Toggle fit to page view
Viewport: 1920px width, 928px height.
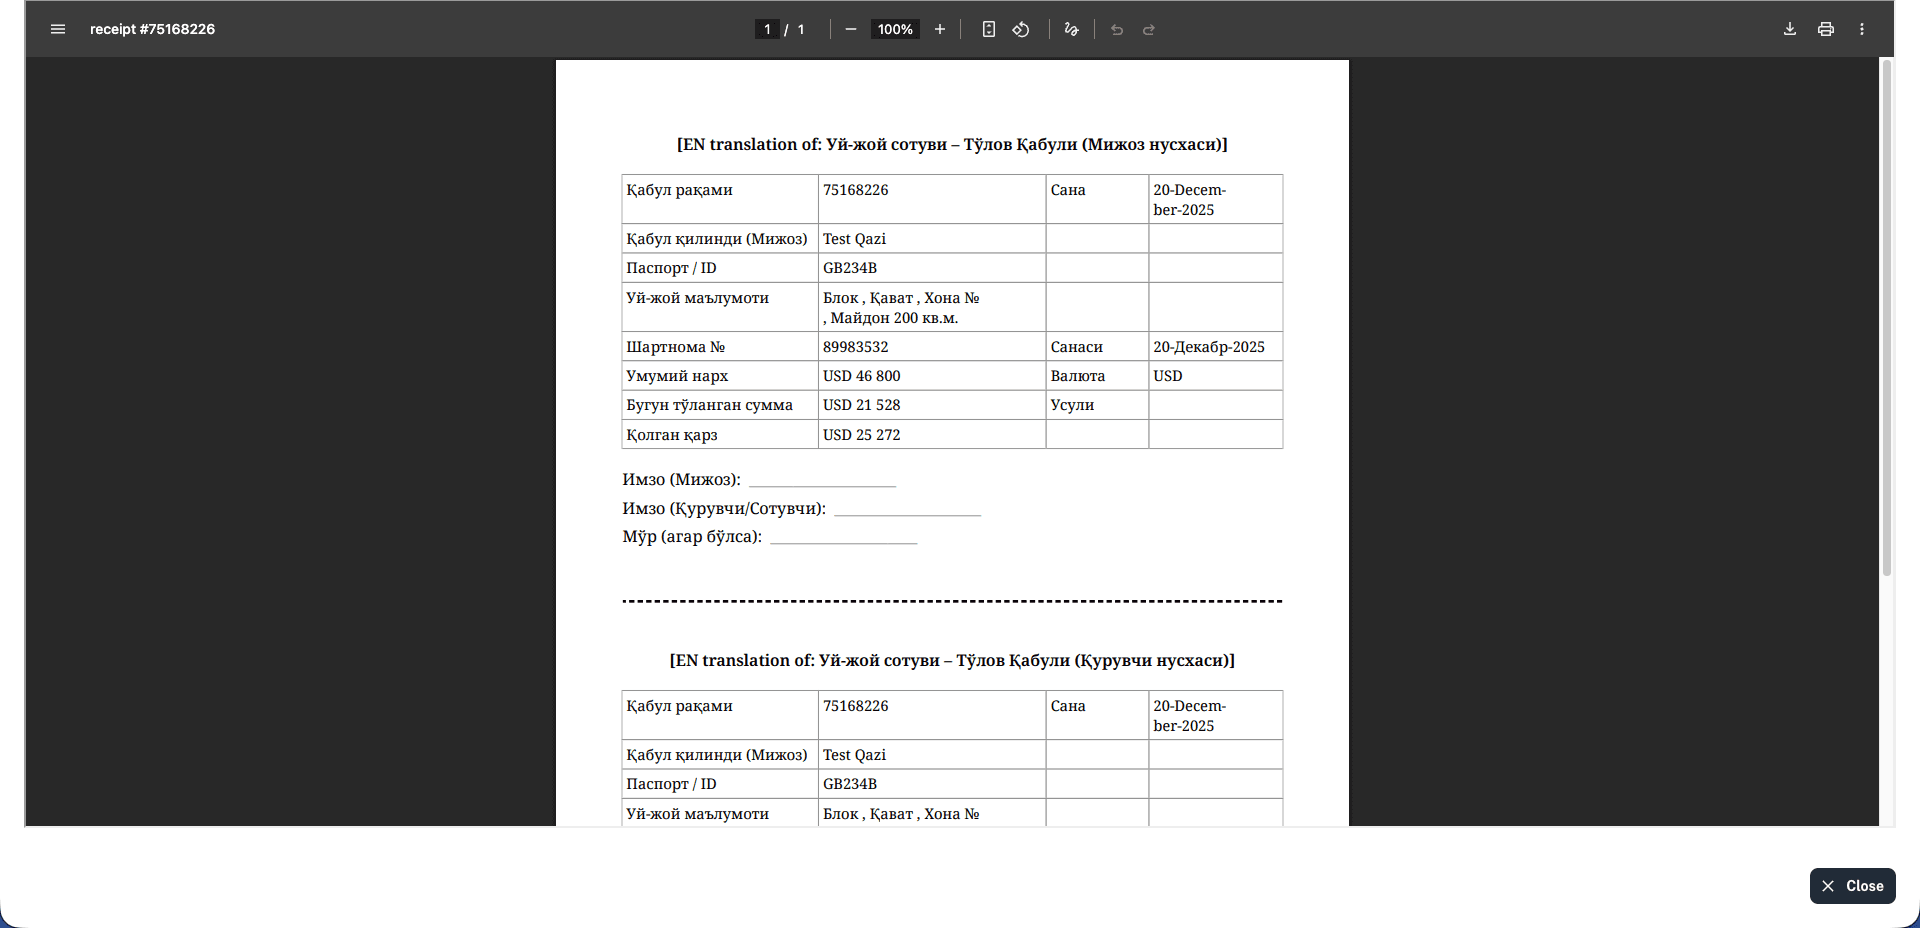[988, 29]
